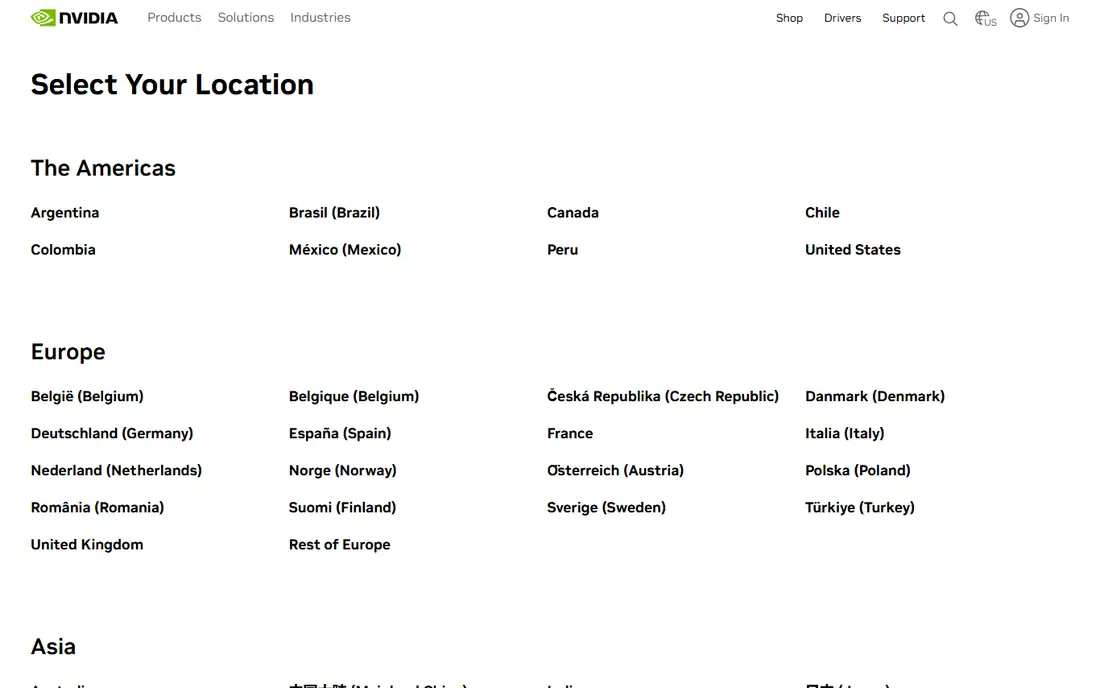Open the Drivers link
The image size is (1100, 688).
click(x=842, y=18)
